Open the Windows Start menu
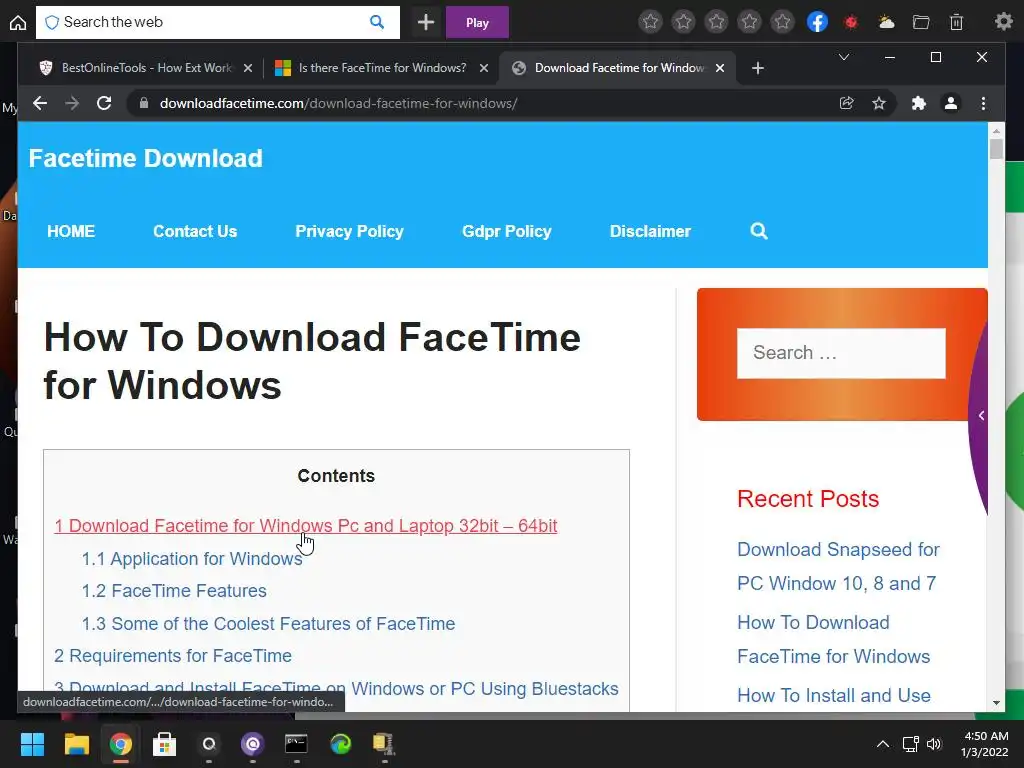Image resolution: width=1024 pixels, height=768 pixels. [x=32, y=744]
